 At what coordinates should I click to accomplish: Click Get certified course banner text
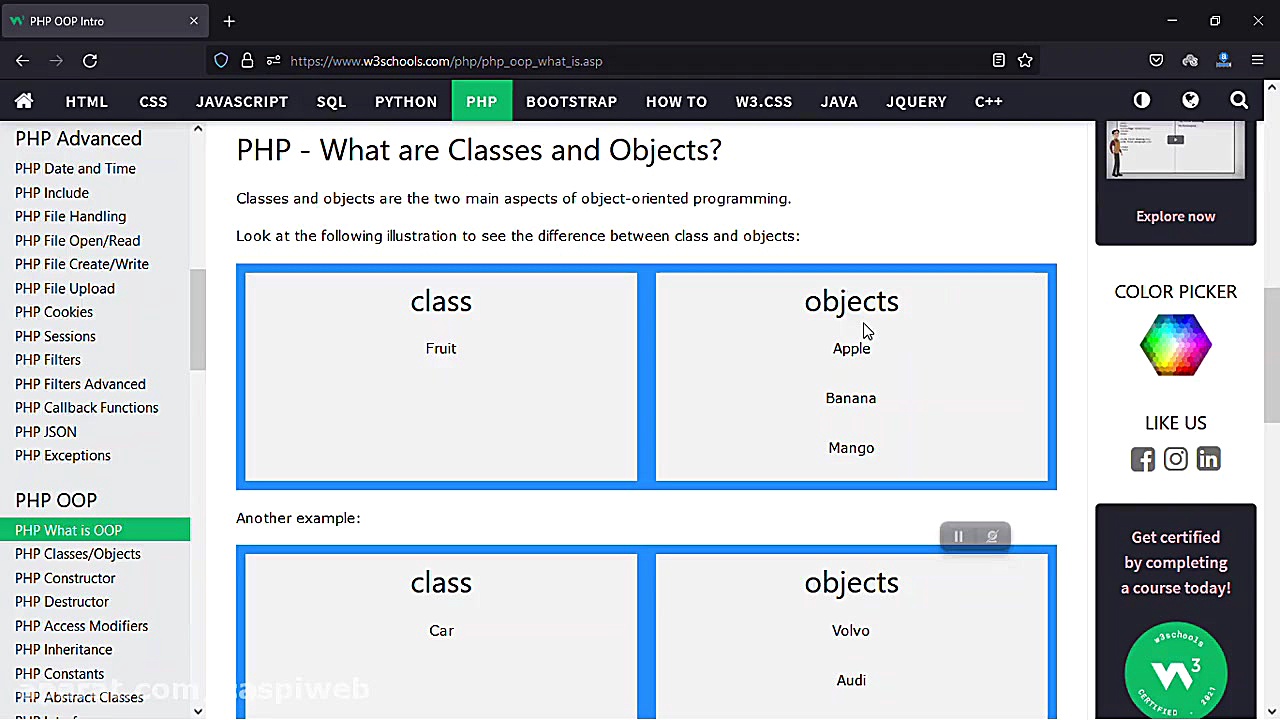click(x=1176, y=562)
